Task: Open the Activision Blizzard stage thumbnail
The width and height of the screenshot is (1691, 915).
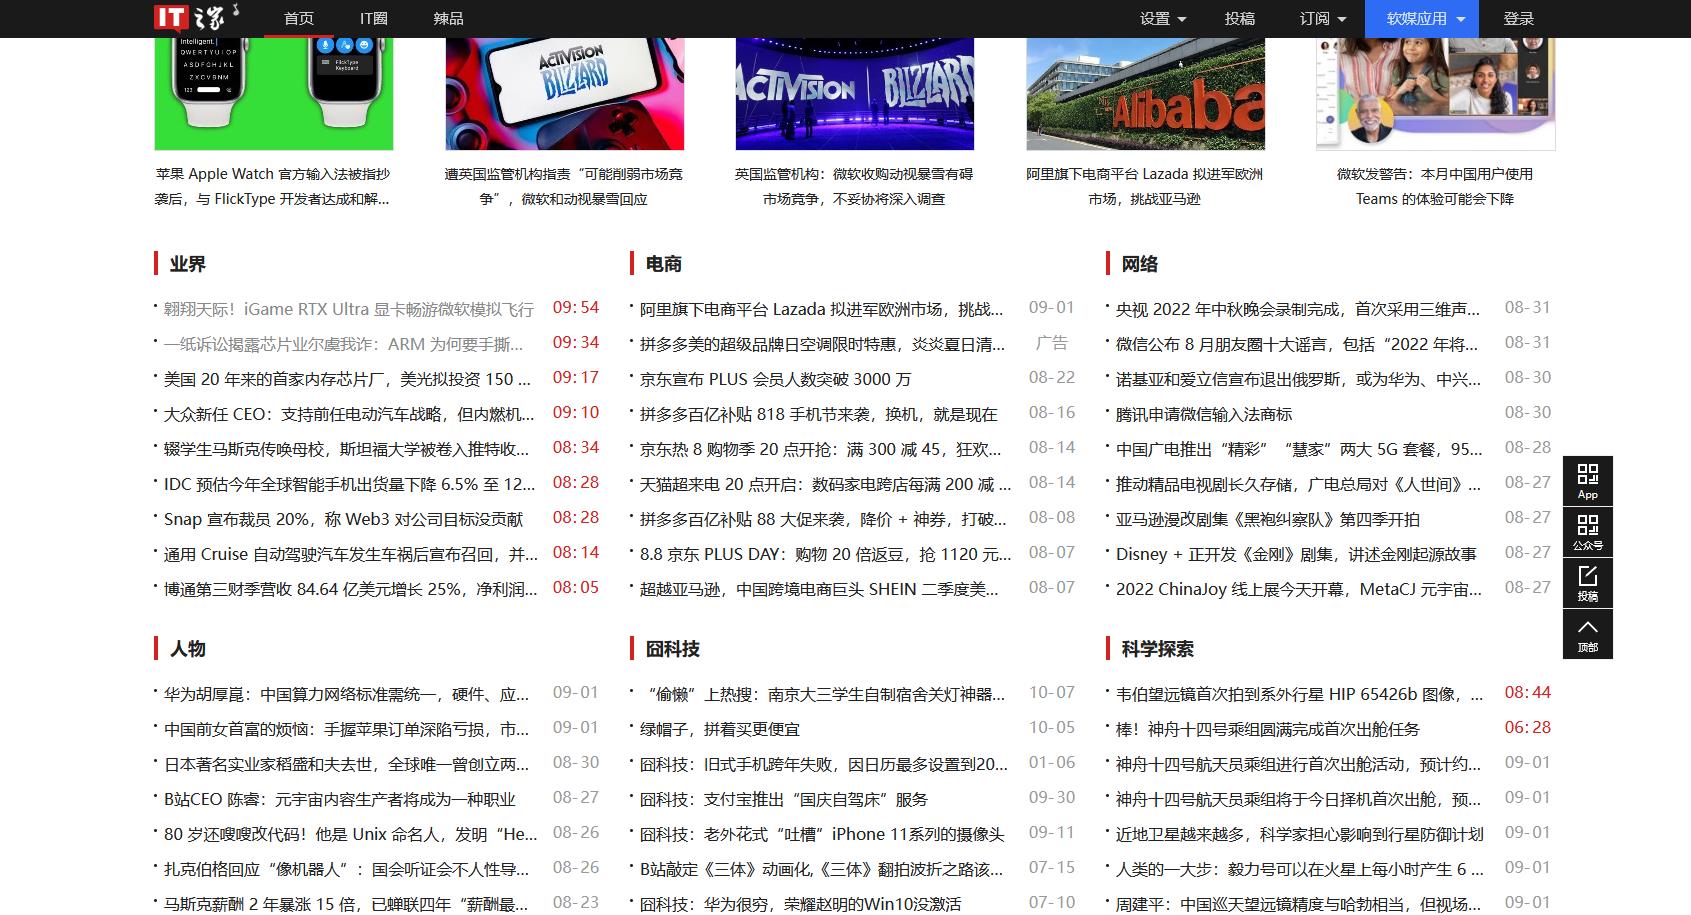Action: click(855, 94)
